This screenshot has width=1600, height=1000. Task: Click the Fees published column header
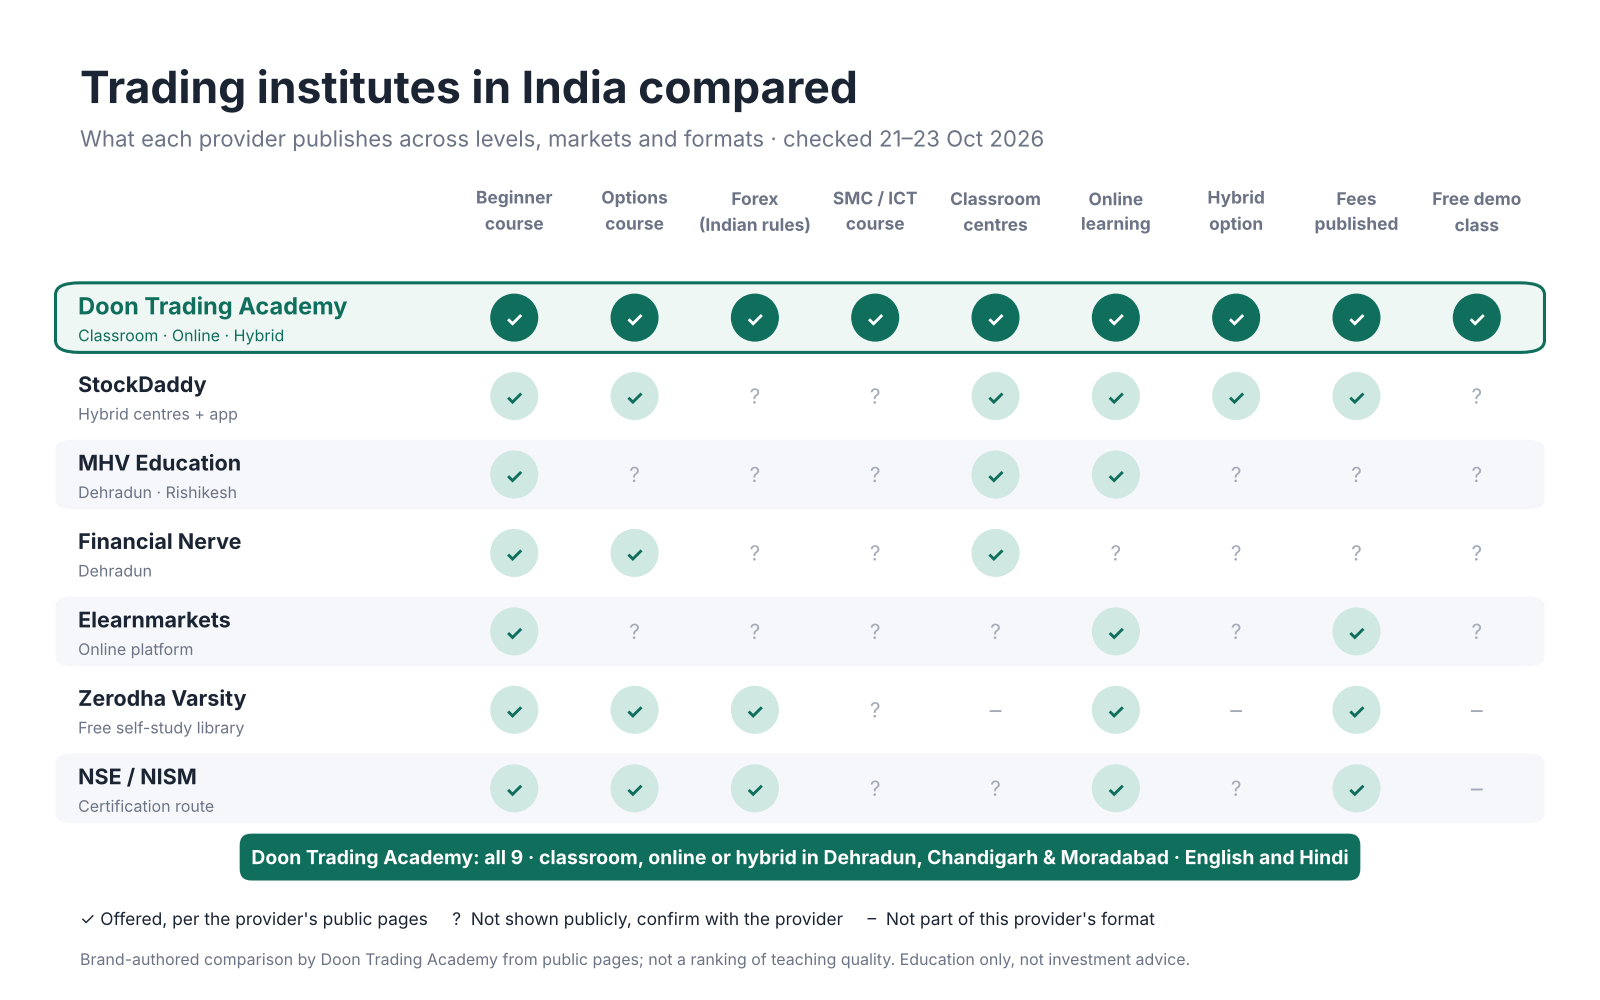coord(1356,211)
